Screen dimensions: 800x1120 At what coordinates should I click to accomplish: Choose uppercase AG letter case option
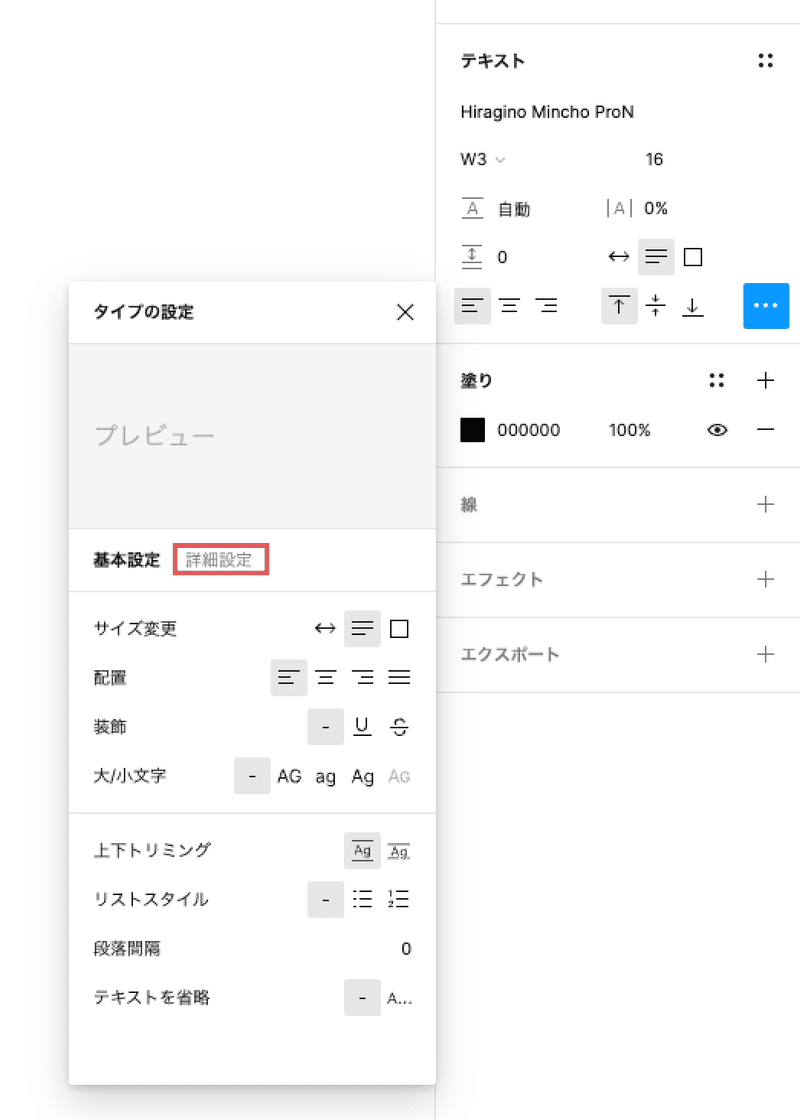289,776
